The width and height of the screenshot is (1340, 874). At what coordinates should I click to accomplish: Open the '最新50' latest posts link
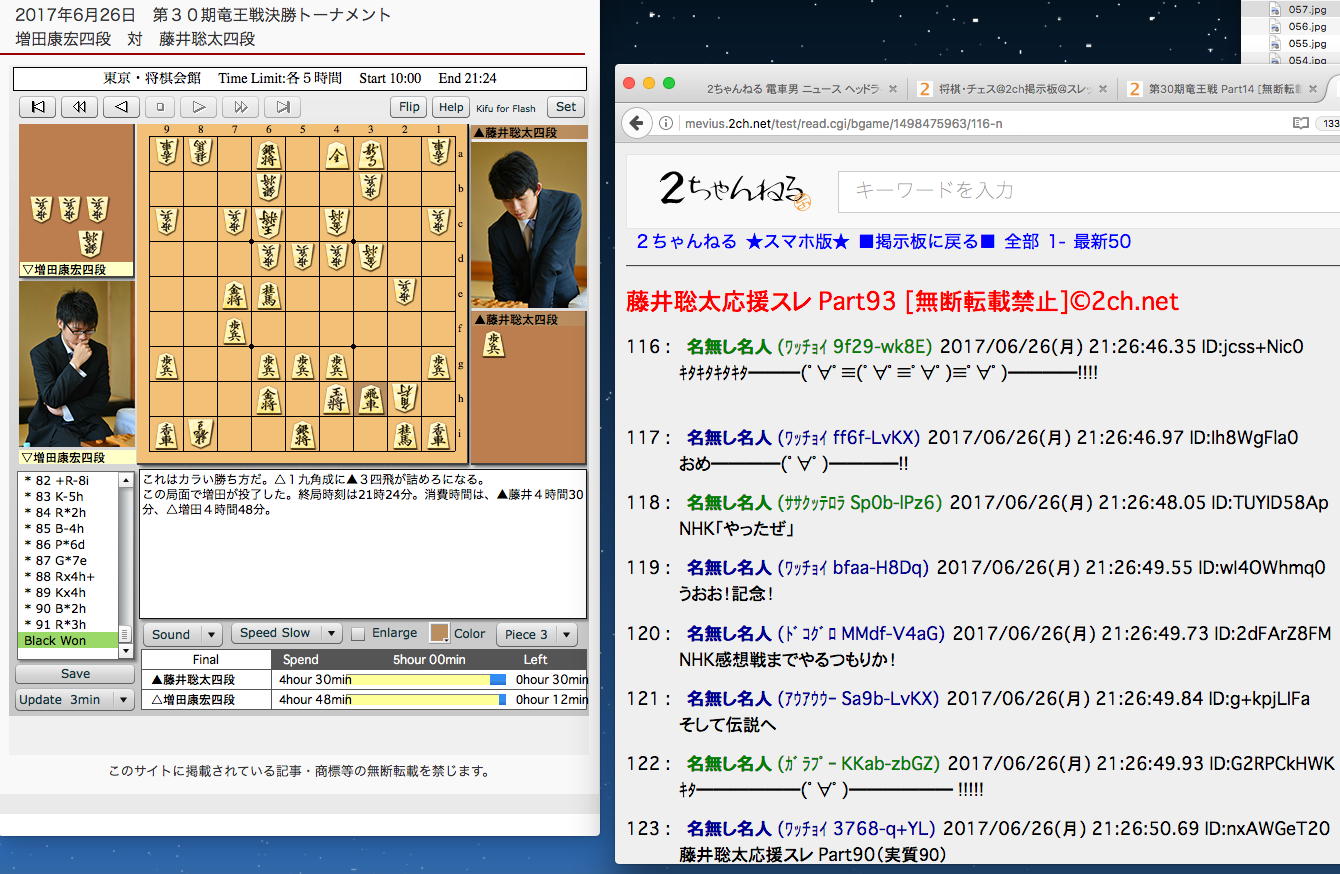pyautogui.click(x=1102, y=242)
